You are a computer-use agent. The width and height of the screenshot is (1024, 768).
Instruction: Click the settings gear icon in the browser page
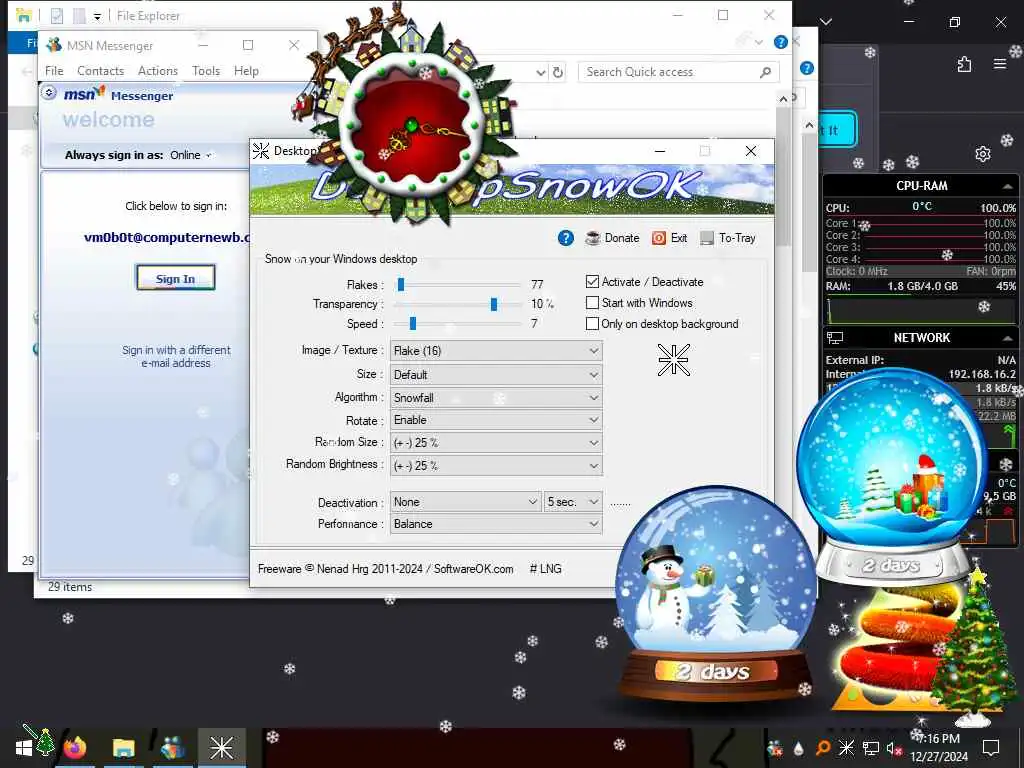point(983,154)
